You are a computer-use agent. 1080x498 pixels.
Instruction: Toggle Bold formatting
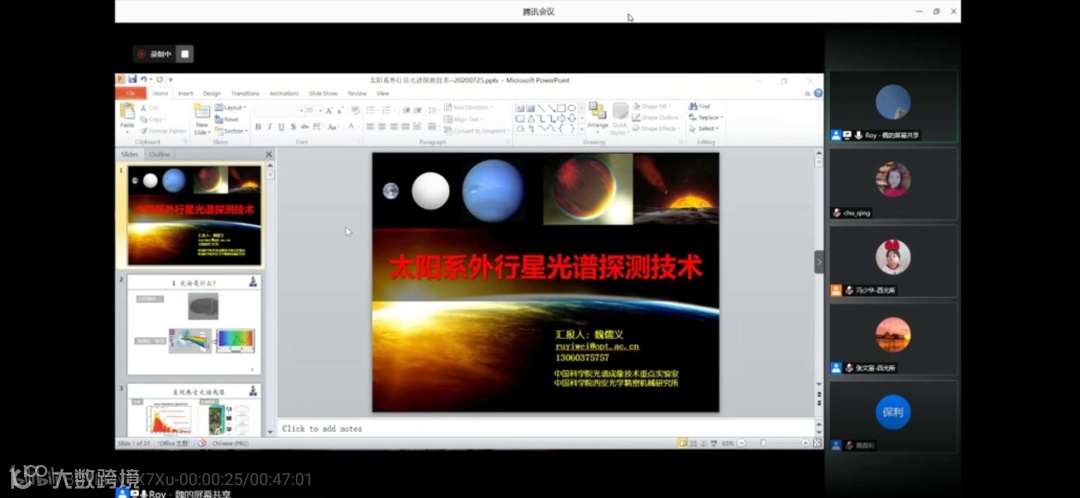coord(258,127)
